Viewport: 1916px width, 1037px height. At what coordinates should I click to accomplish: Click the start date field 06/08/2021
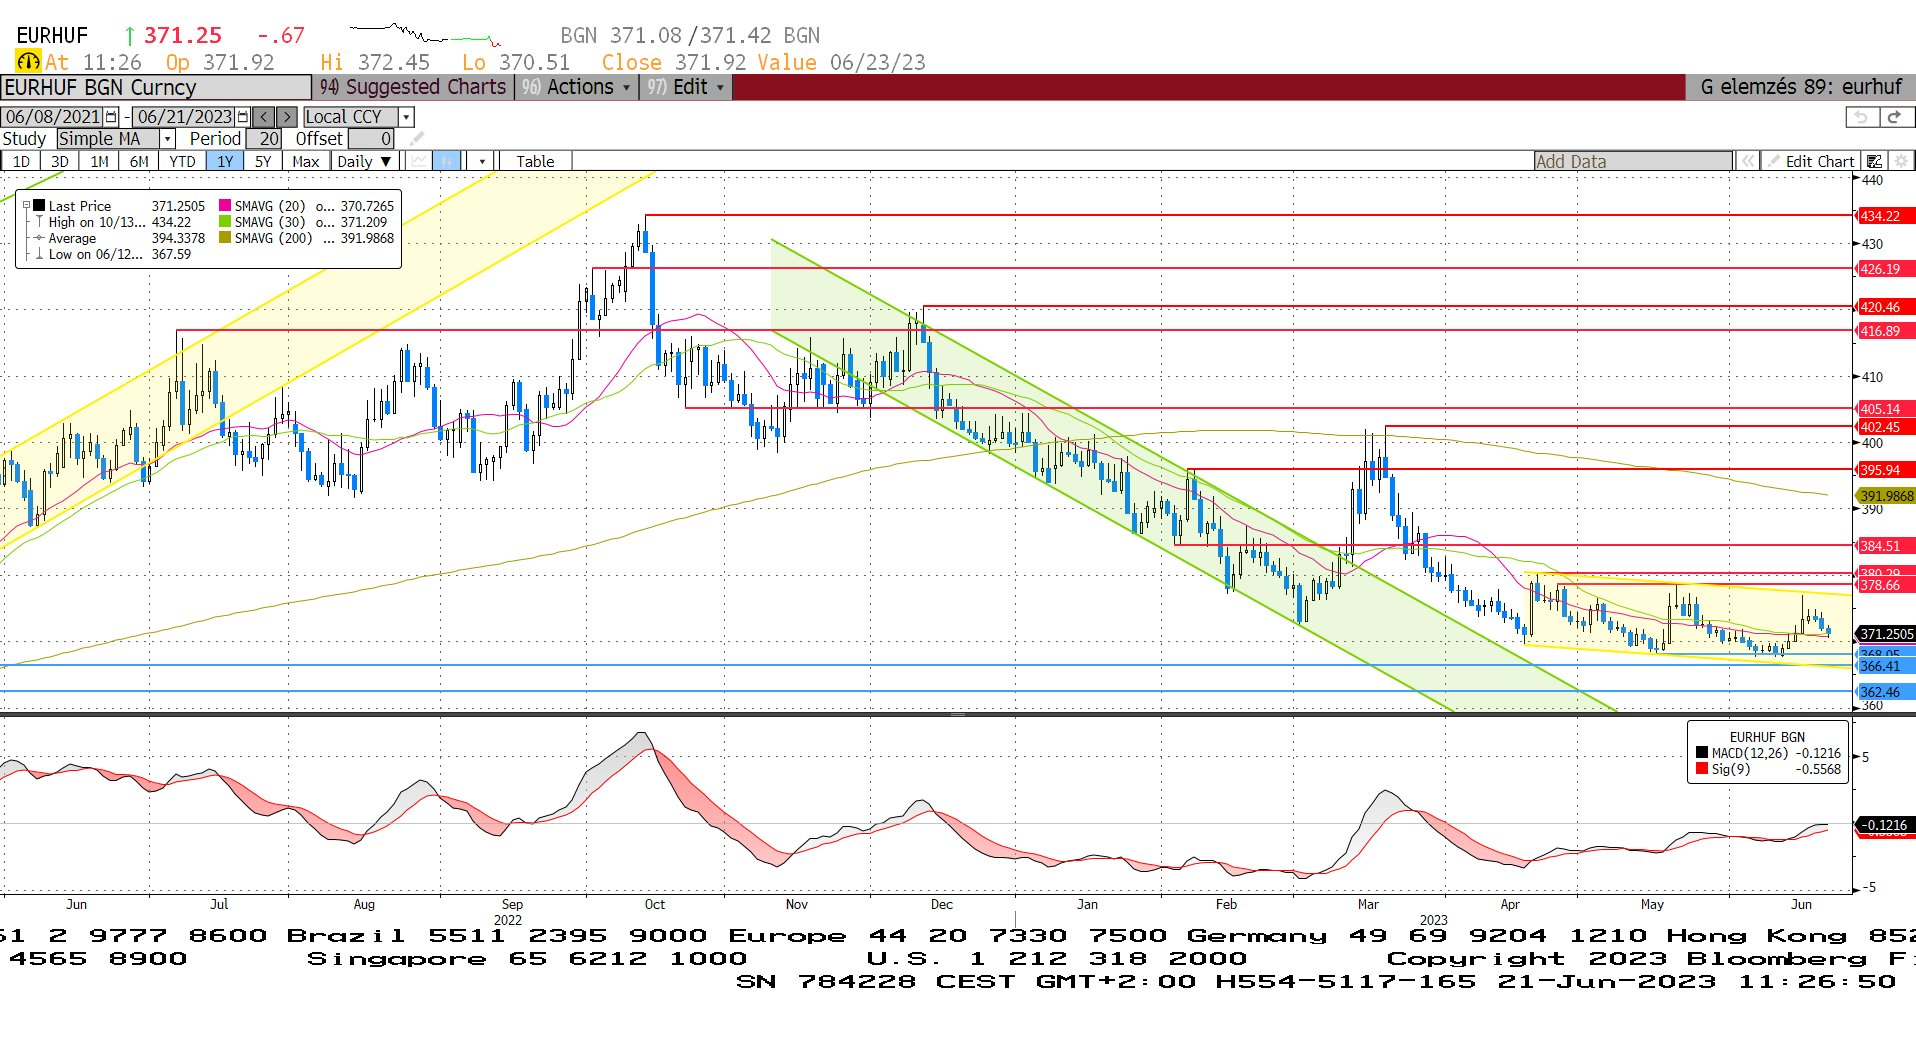[x=53, y=117]
